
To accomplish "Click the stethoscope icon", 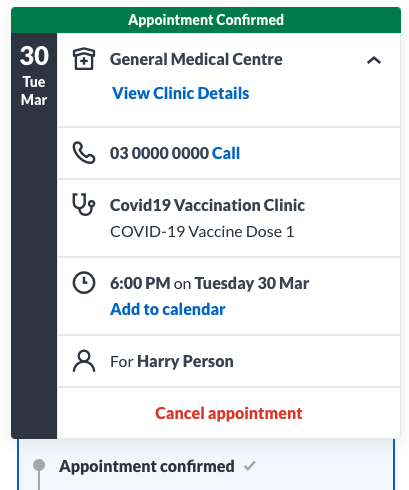I will pyautogui.click(x=84, y=205).
